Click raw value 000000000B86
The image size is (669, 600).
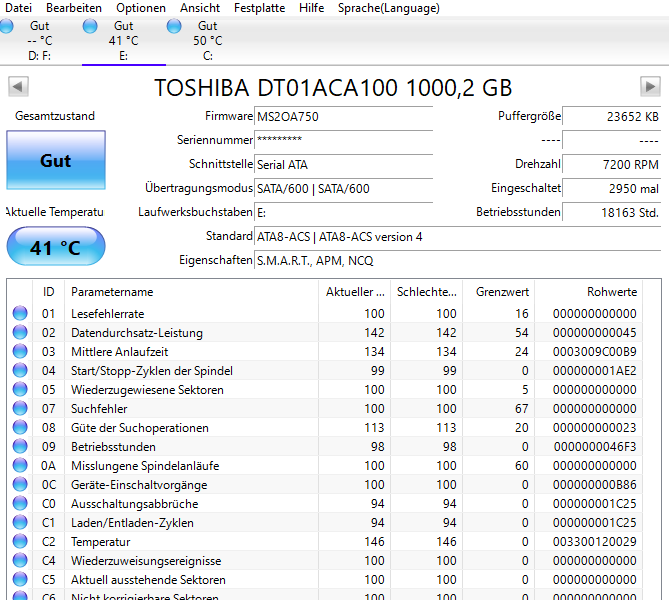(x=595, y=485)
